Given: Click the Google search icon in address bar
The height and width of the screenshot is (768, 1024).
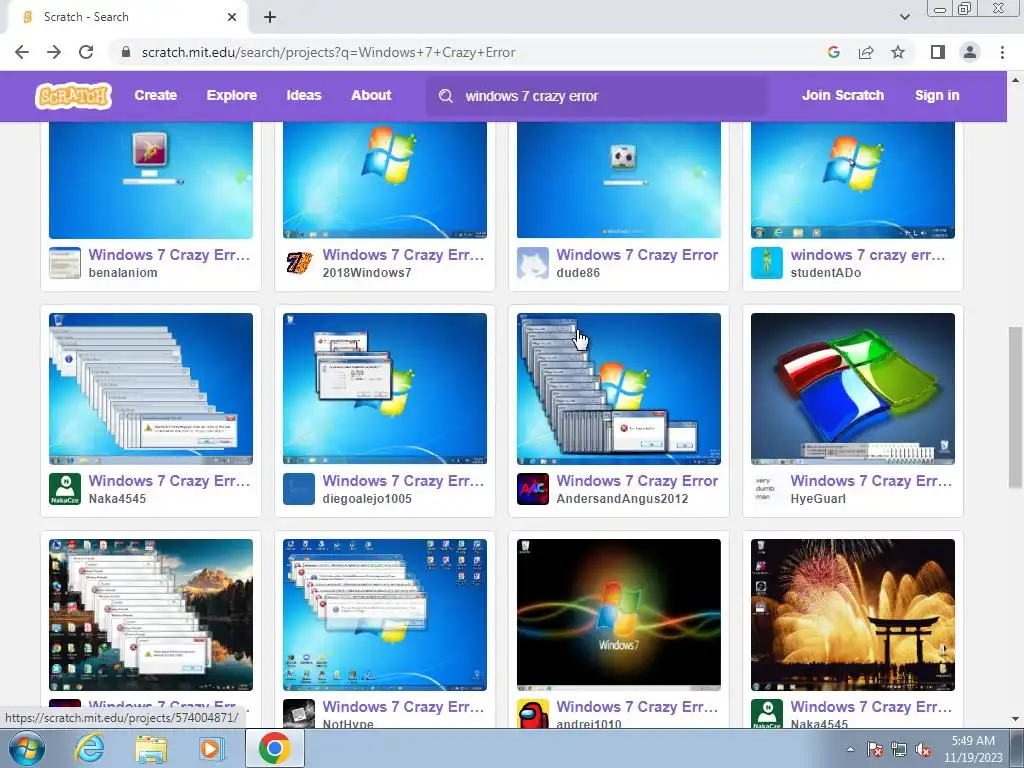Looking at the screenshot, I should pyautogui.click(x=833, y=52).
